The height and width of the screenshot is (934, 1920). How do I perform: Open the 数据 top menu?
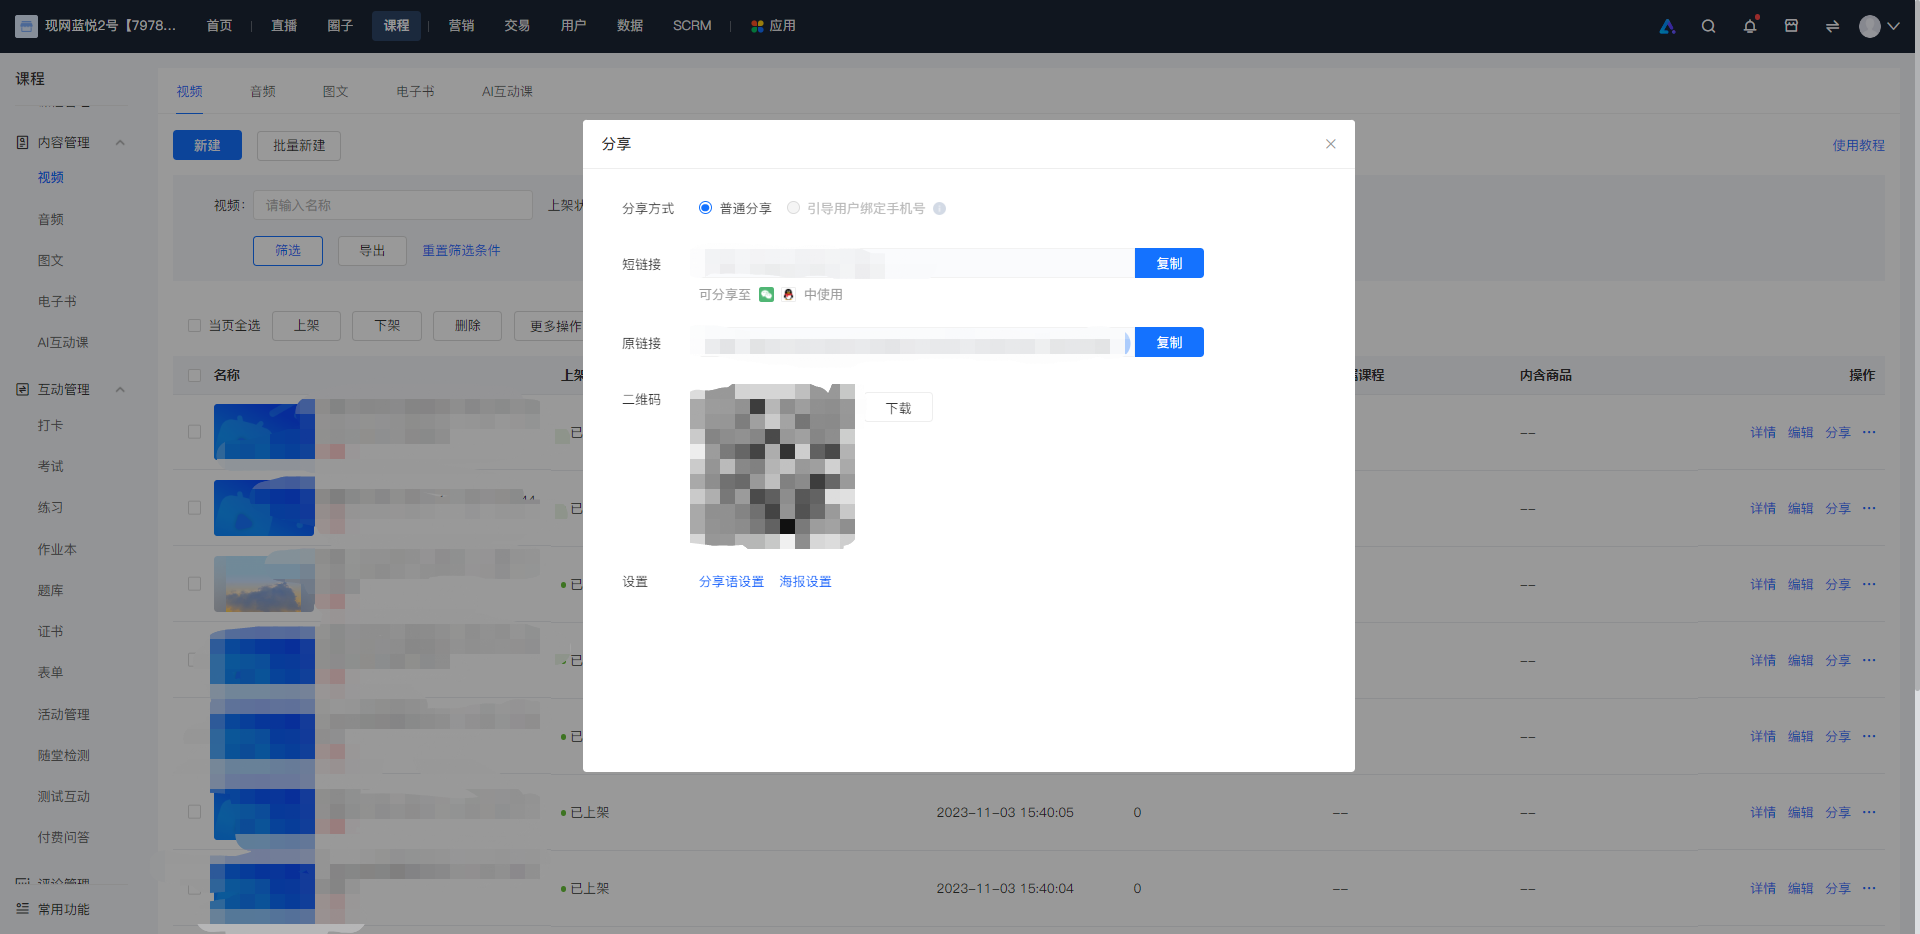[630, 26]
